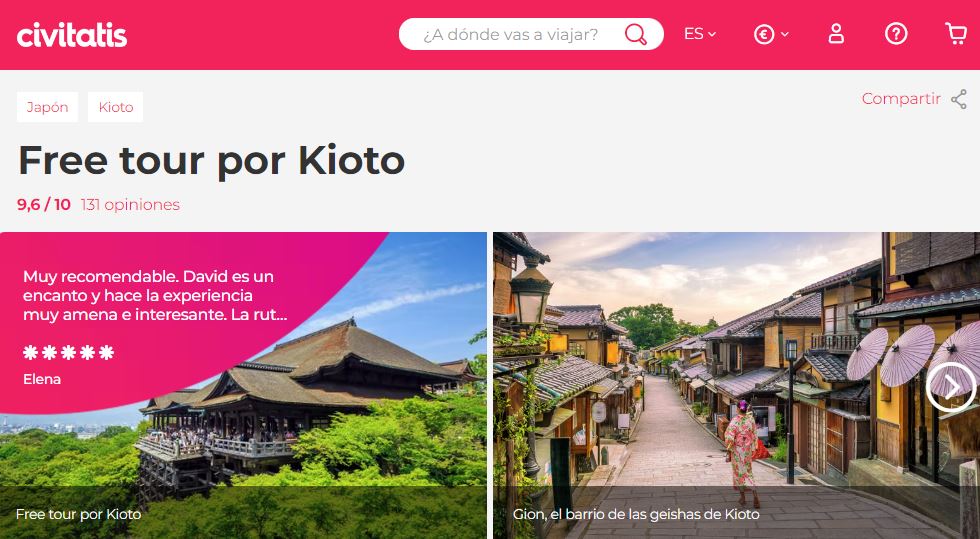Open the Gion geisha district photo
The image size is (980, 539).
[x=736, y=385]
